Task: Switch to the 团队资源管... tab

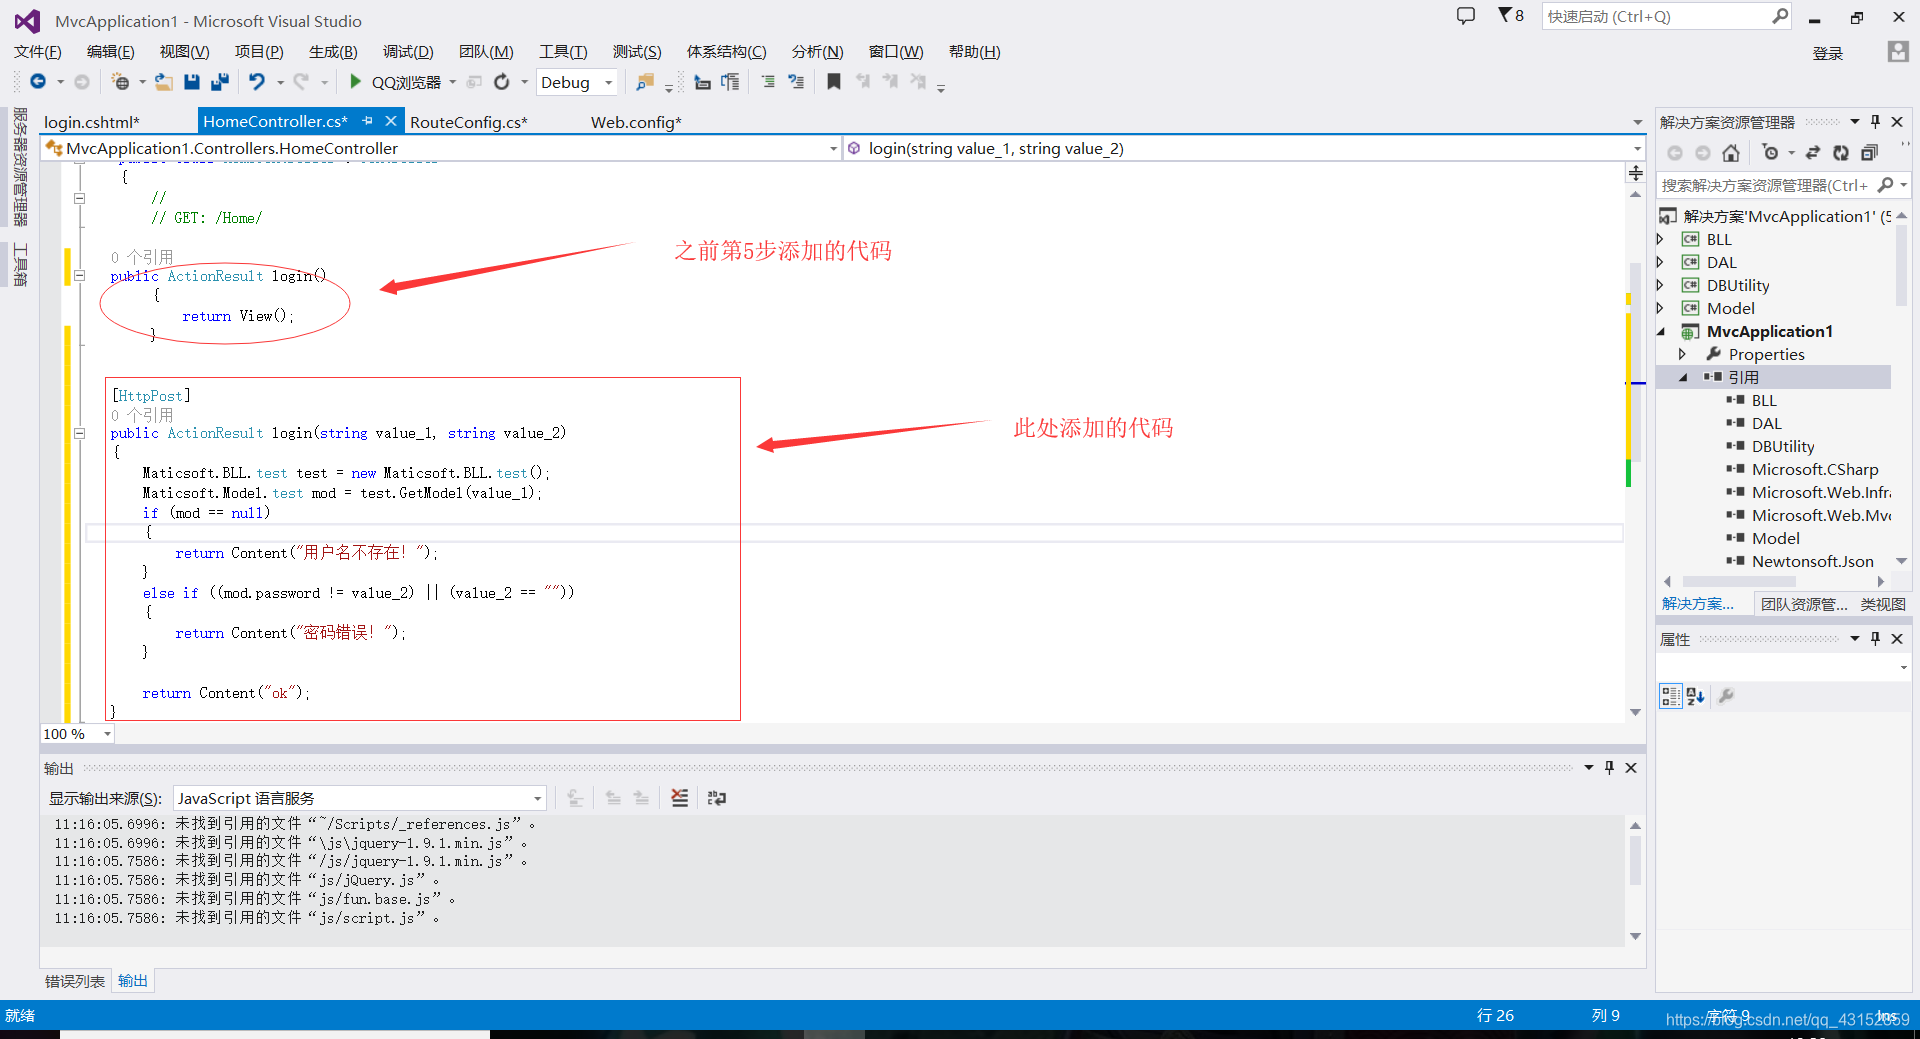Action: [x=1804, y=604]
